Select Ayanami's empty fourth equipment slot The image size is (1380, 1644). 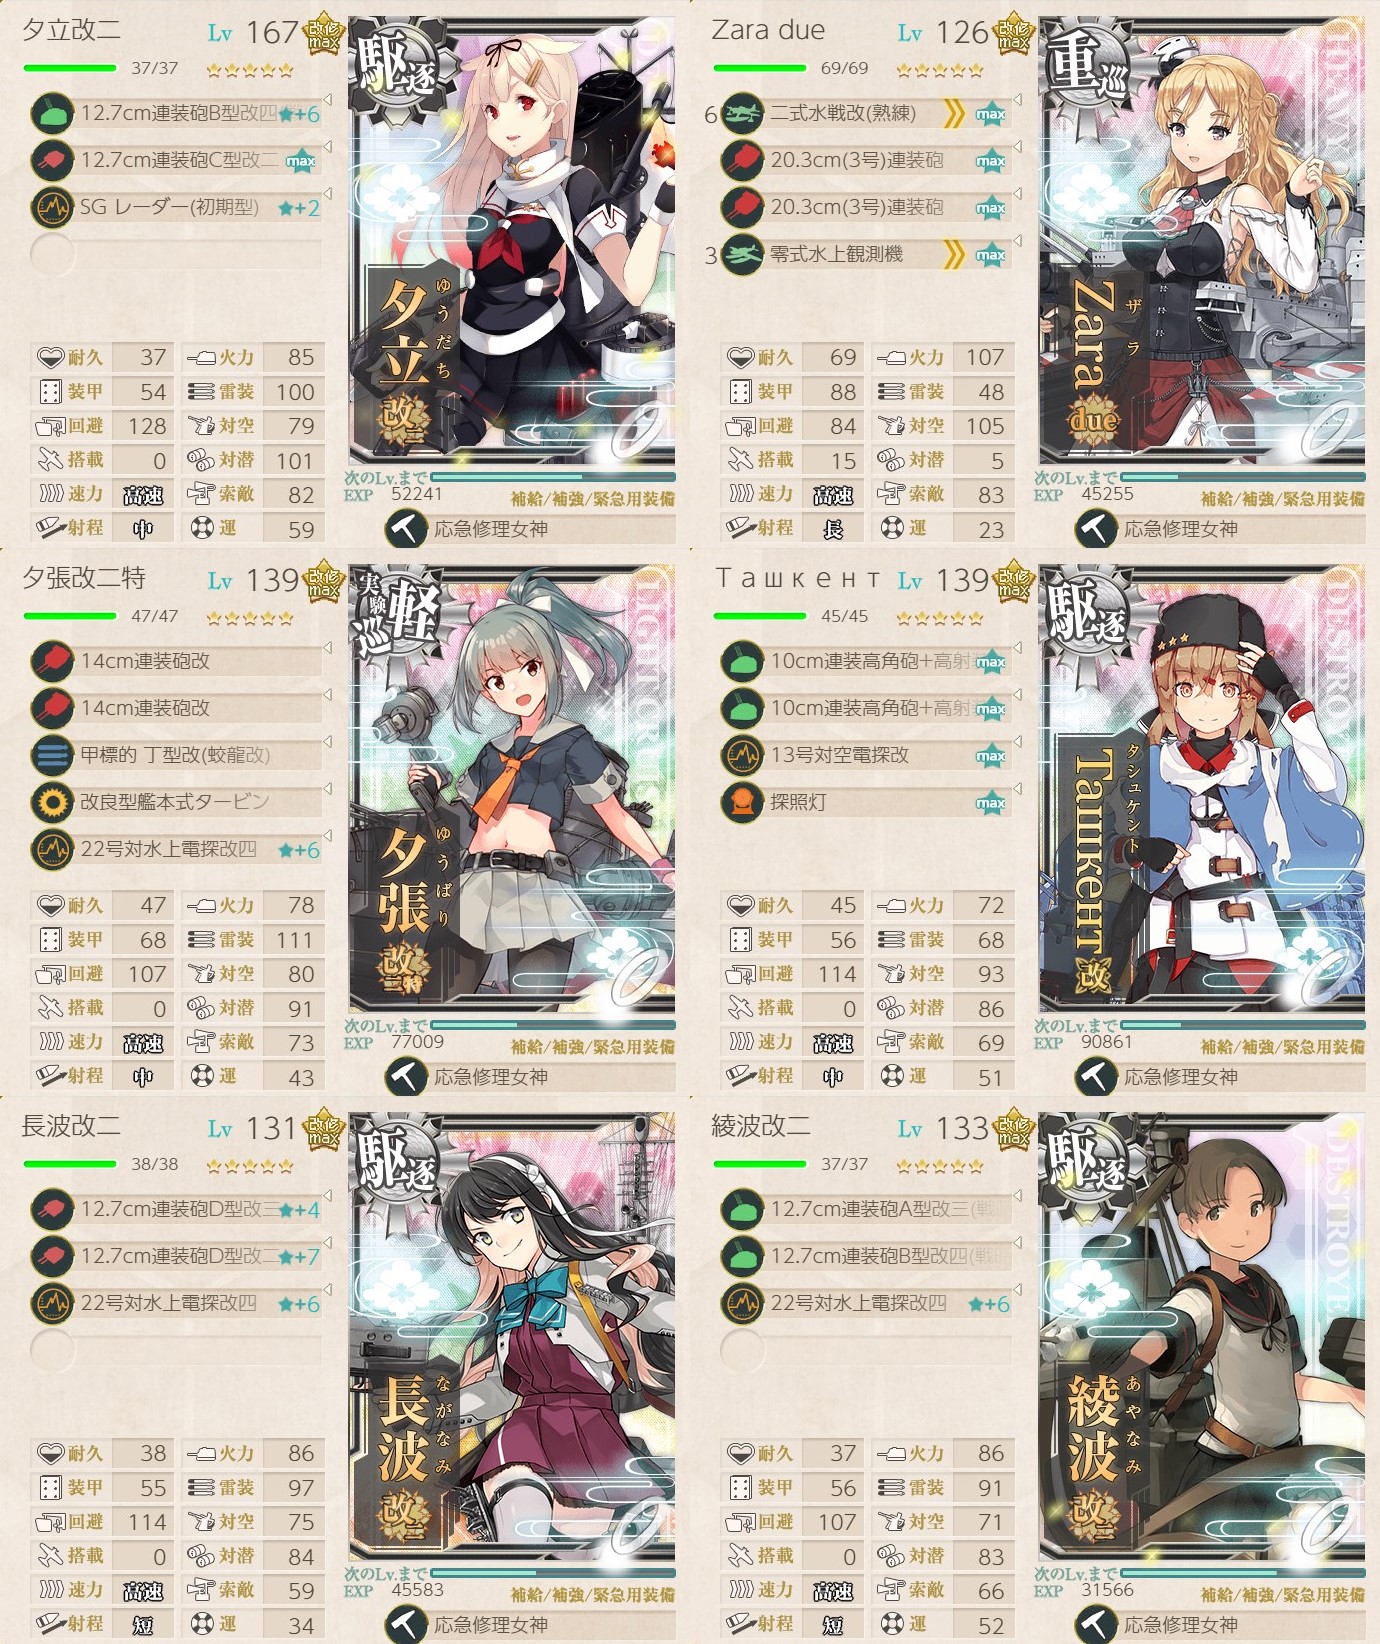tap(867, 1350)
